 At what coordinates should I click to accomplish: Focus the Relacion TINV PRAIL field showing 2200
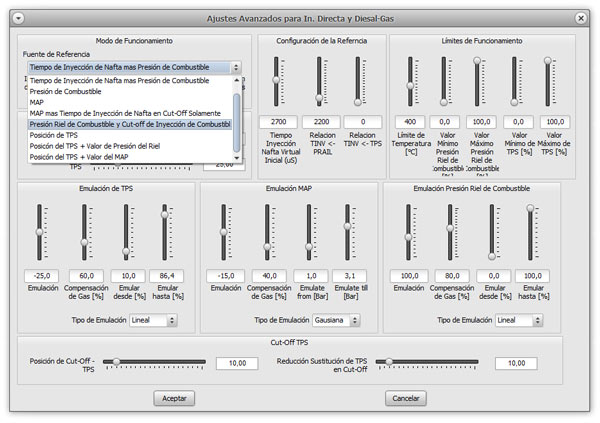(319, 121)
